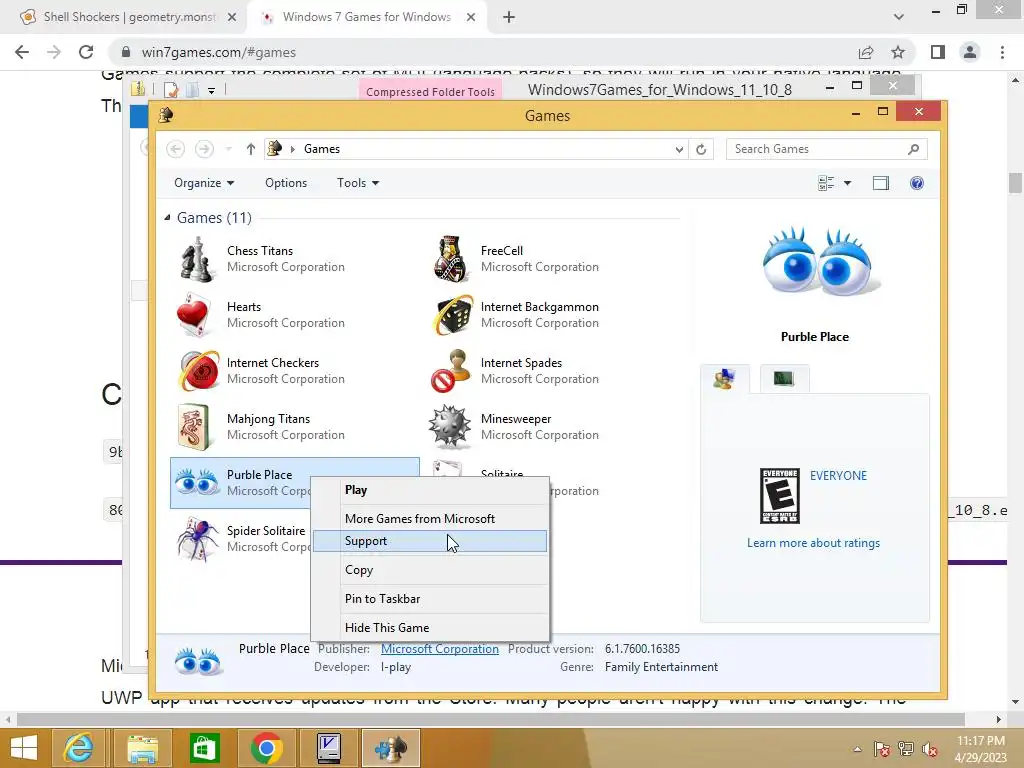This screenshot has height=768, width=1024.
Task: Open the Chrome tab search chevron
Action: click(899, 17)
